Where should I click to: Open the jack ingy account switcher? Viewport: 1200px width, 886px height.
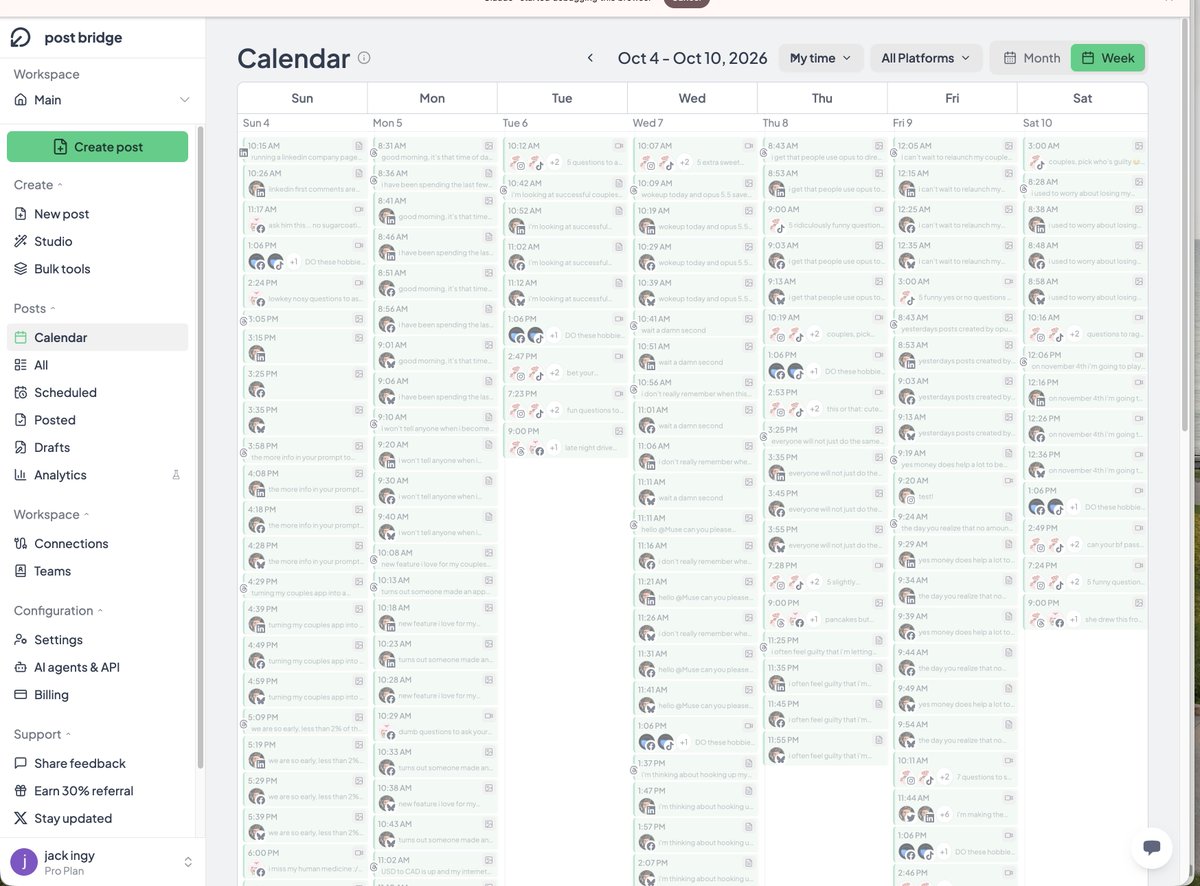102,862
